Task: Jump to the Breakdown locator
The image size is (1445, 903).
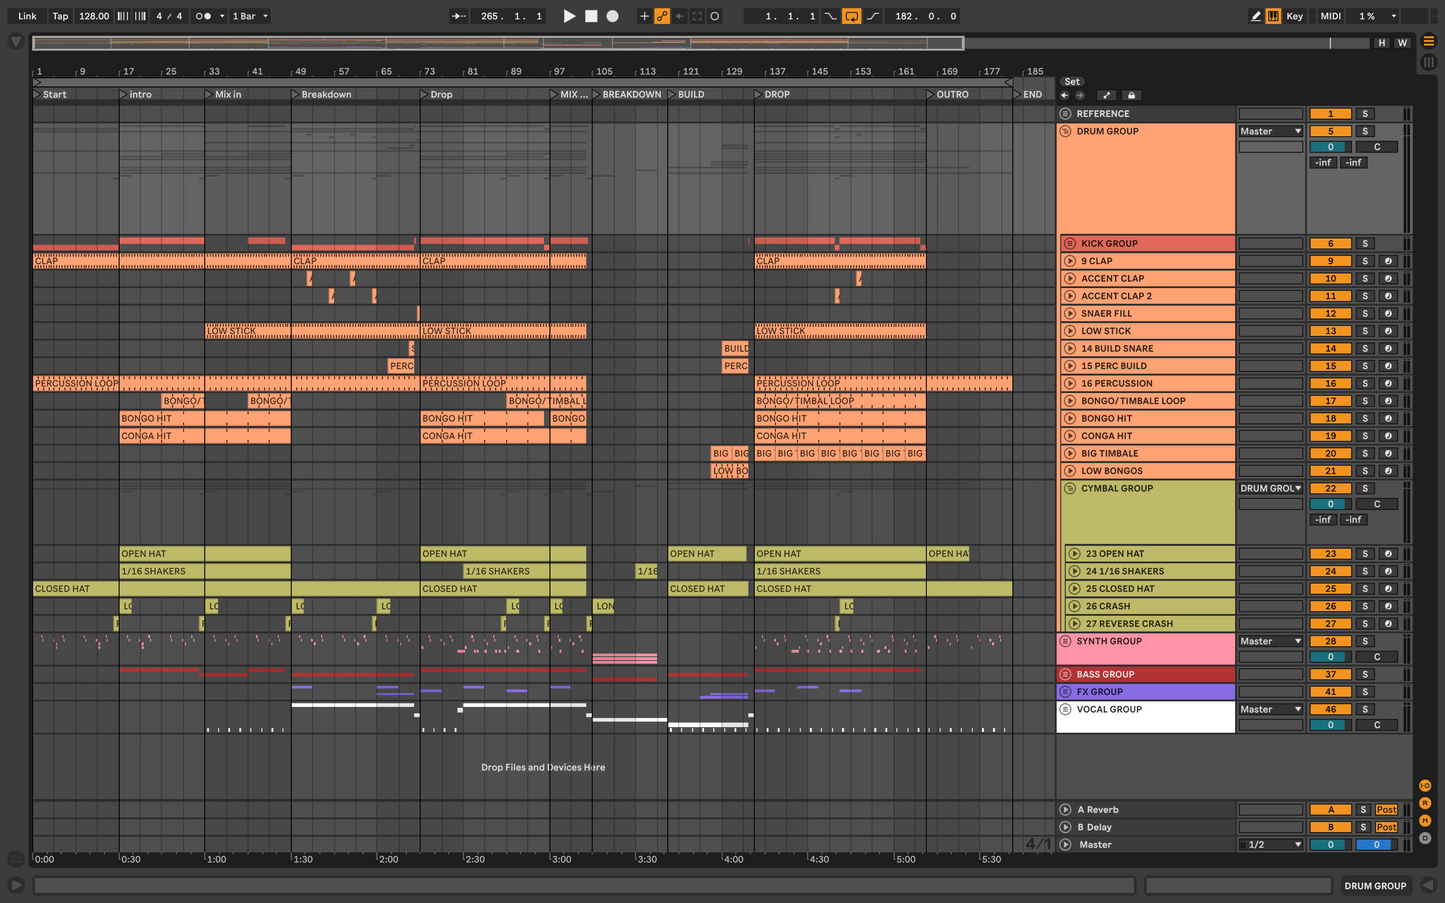Action: pyautogui.click(x=326, y=95)
